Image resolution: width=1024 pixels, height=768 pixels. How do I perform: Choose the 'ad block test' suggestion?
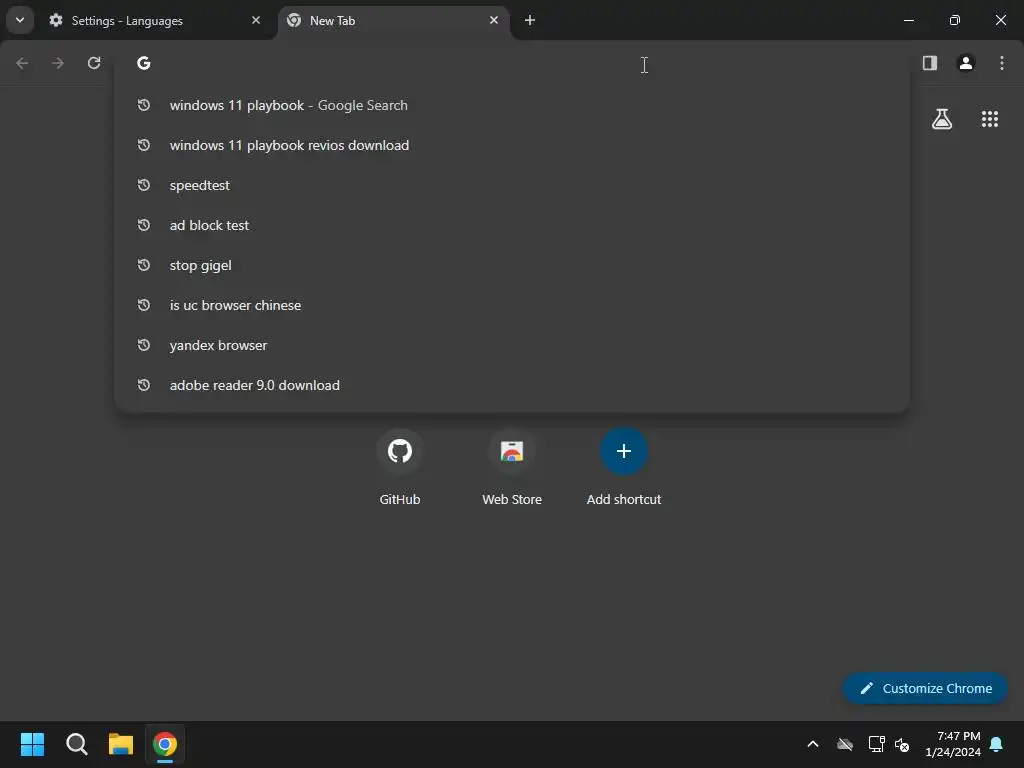[512, 225]
